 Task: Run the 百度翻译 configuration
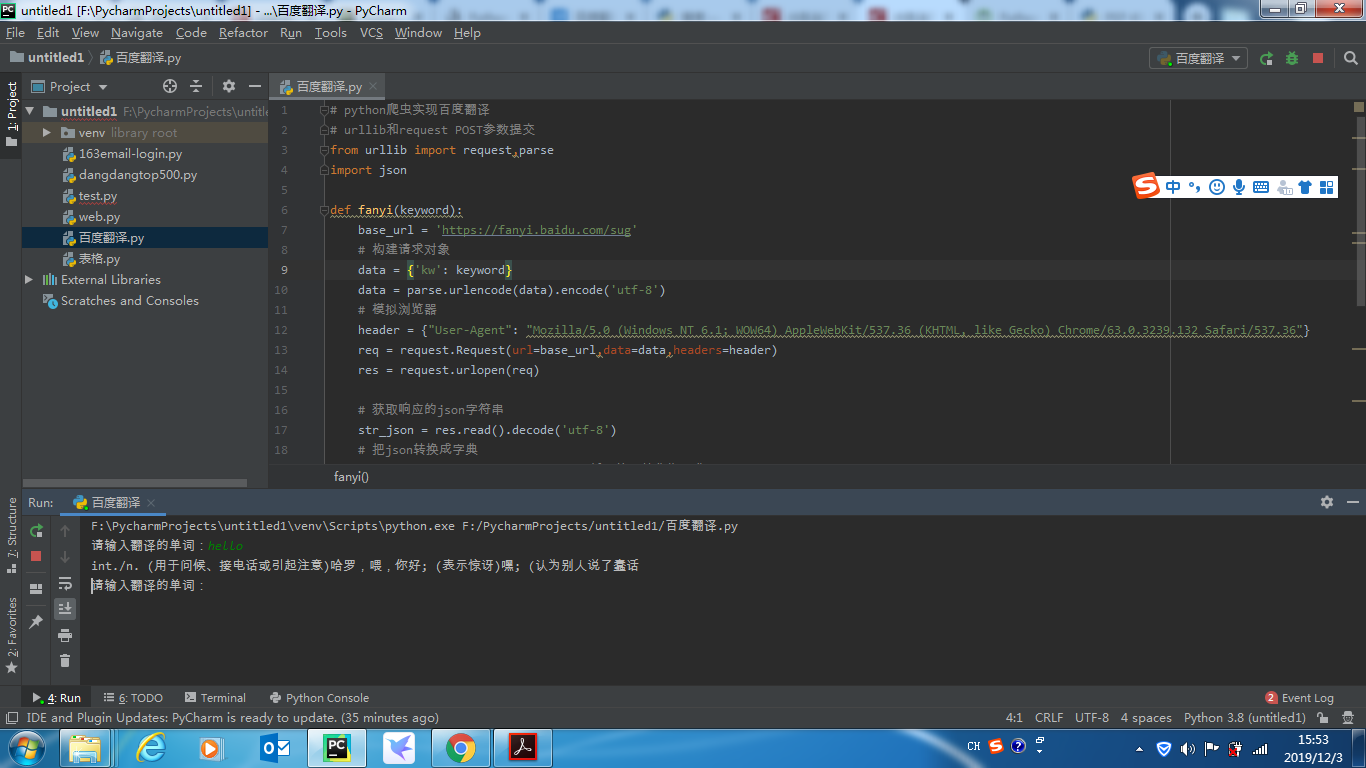point(1266,57)
